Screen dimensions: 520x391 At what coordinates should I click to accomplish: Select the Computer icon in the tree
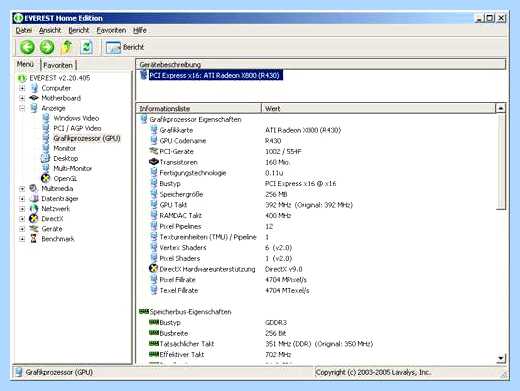tap(34, 88)
